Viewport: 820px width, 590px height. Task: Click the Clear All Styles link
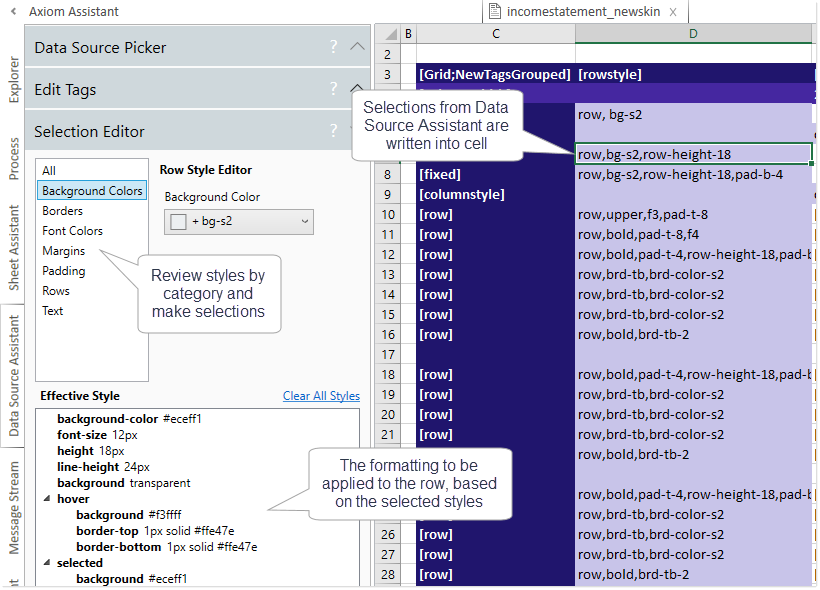pos(321,396)
